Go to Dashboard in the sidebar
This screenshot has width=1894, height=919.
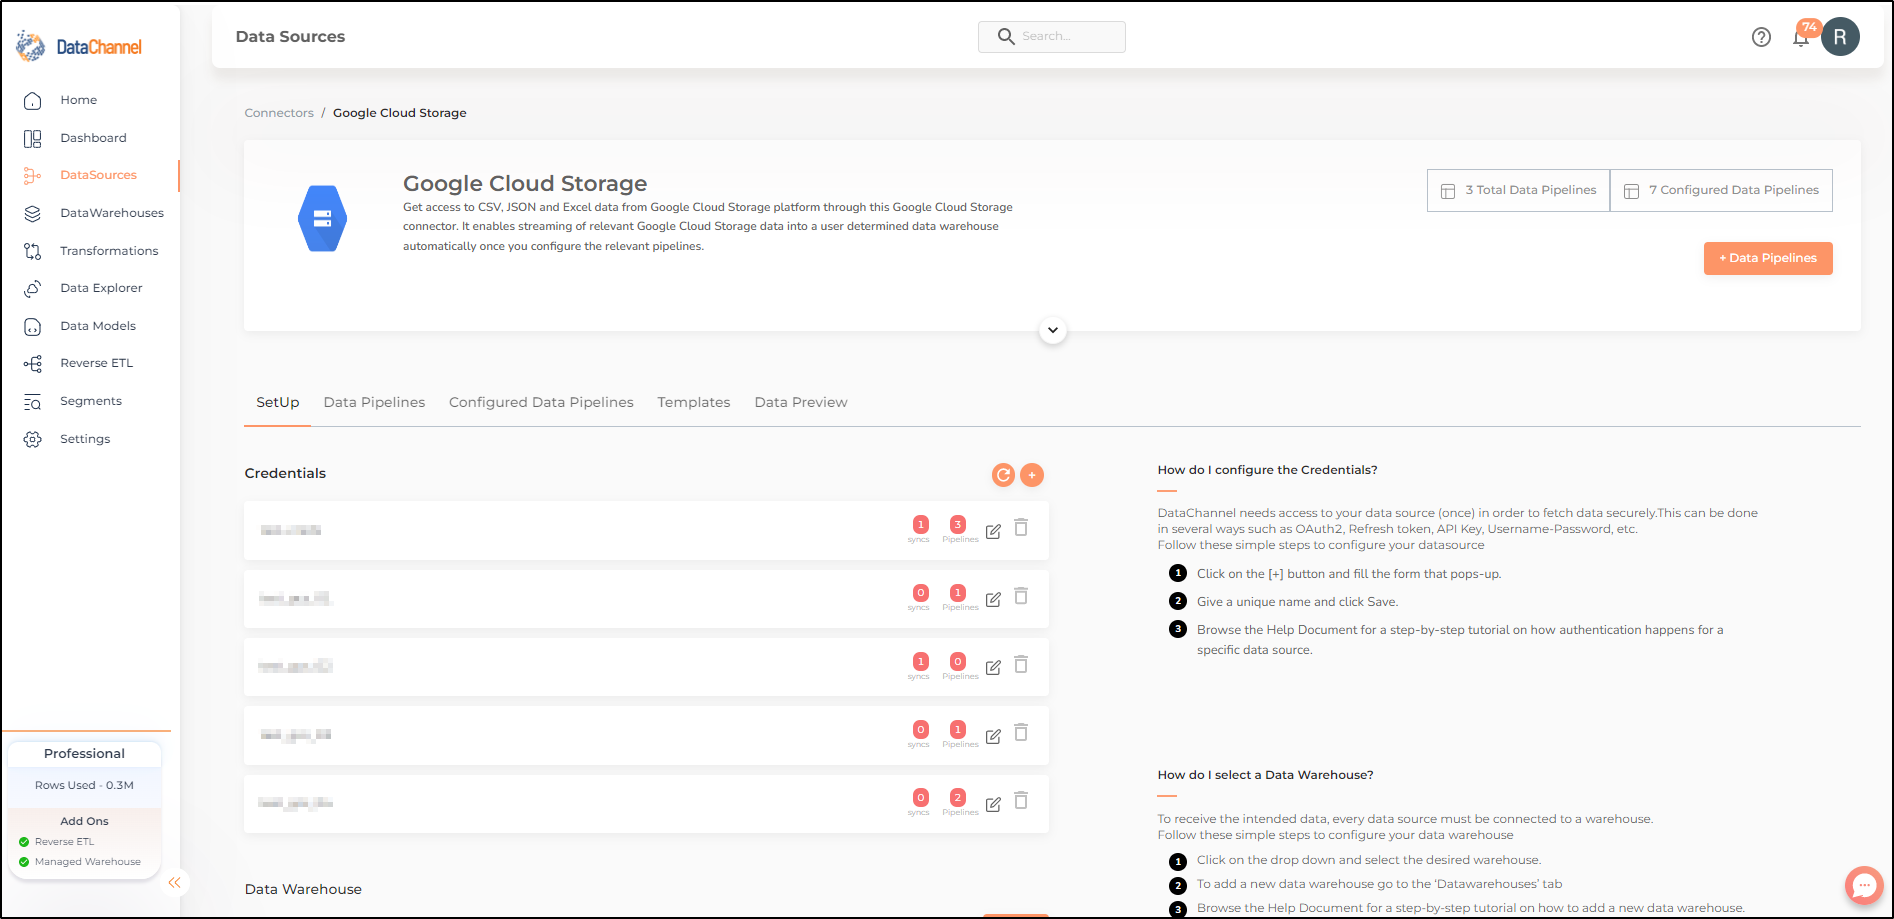pos(93,138)
